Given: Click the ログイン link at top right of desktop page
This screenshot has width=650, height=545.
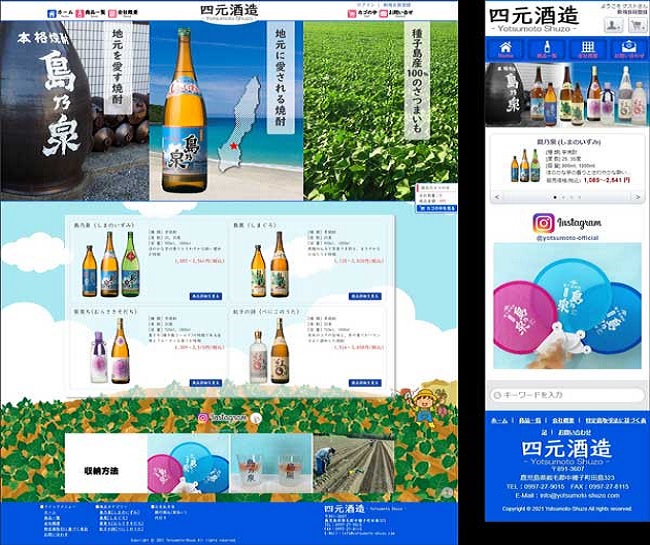Looking at the screenshot, I should coord(365,5).
